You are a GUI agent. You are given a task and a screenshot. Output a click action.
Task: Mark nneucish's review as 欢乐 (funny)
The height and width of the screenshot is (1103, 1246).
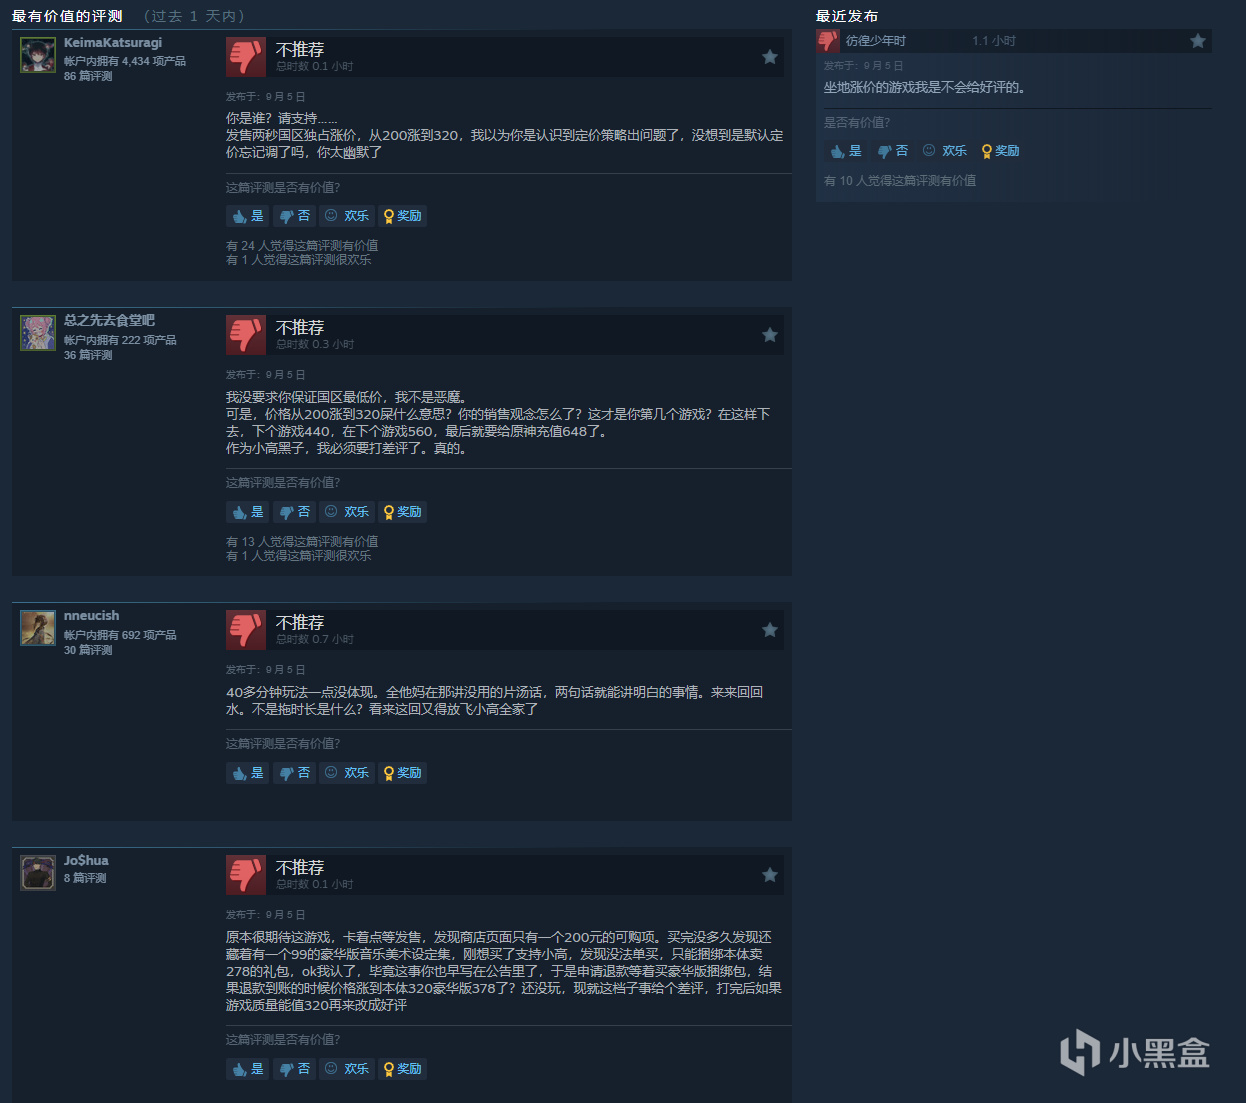pyautogui.click(x=347, y=773)
